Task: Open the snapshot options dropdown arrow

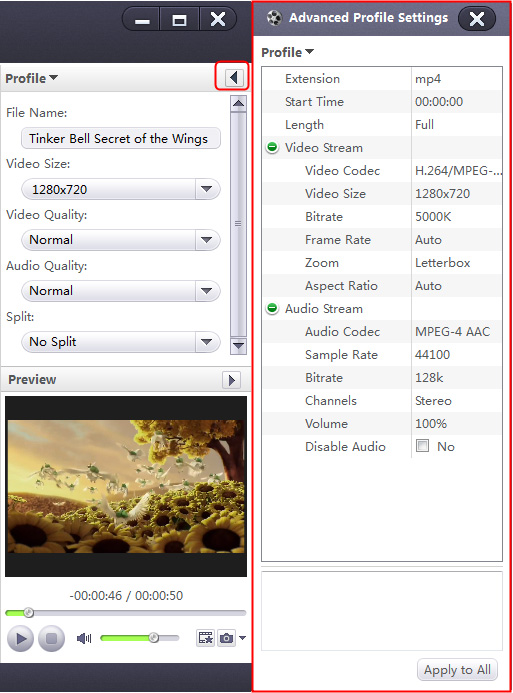Action: (x=242, y=638)
